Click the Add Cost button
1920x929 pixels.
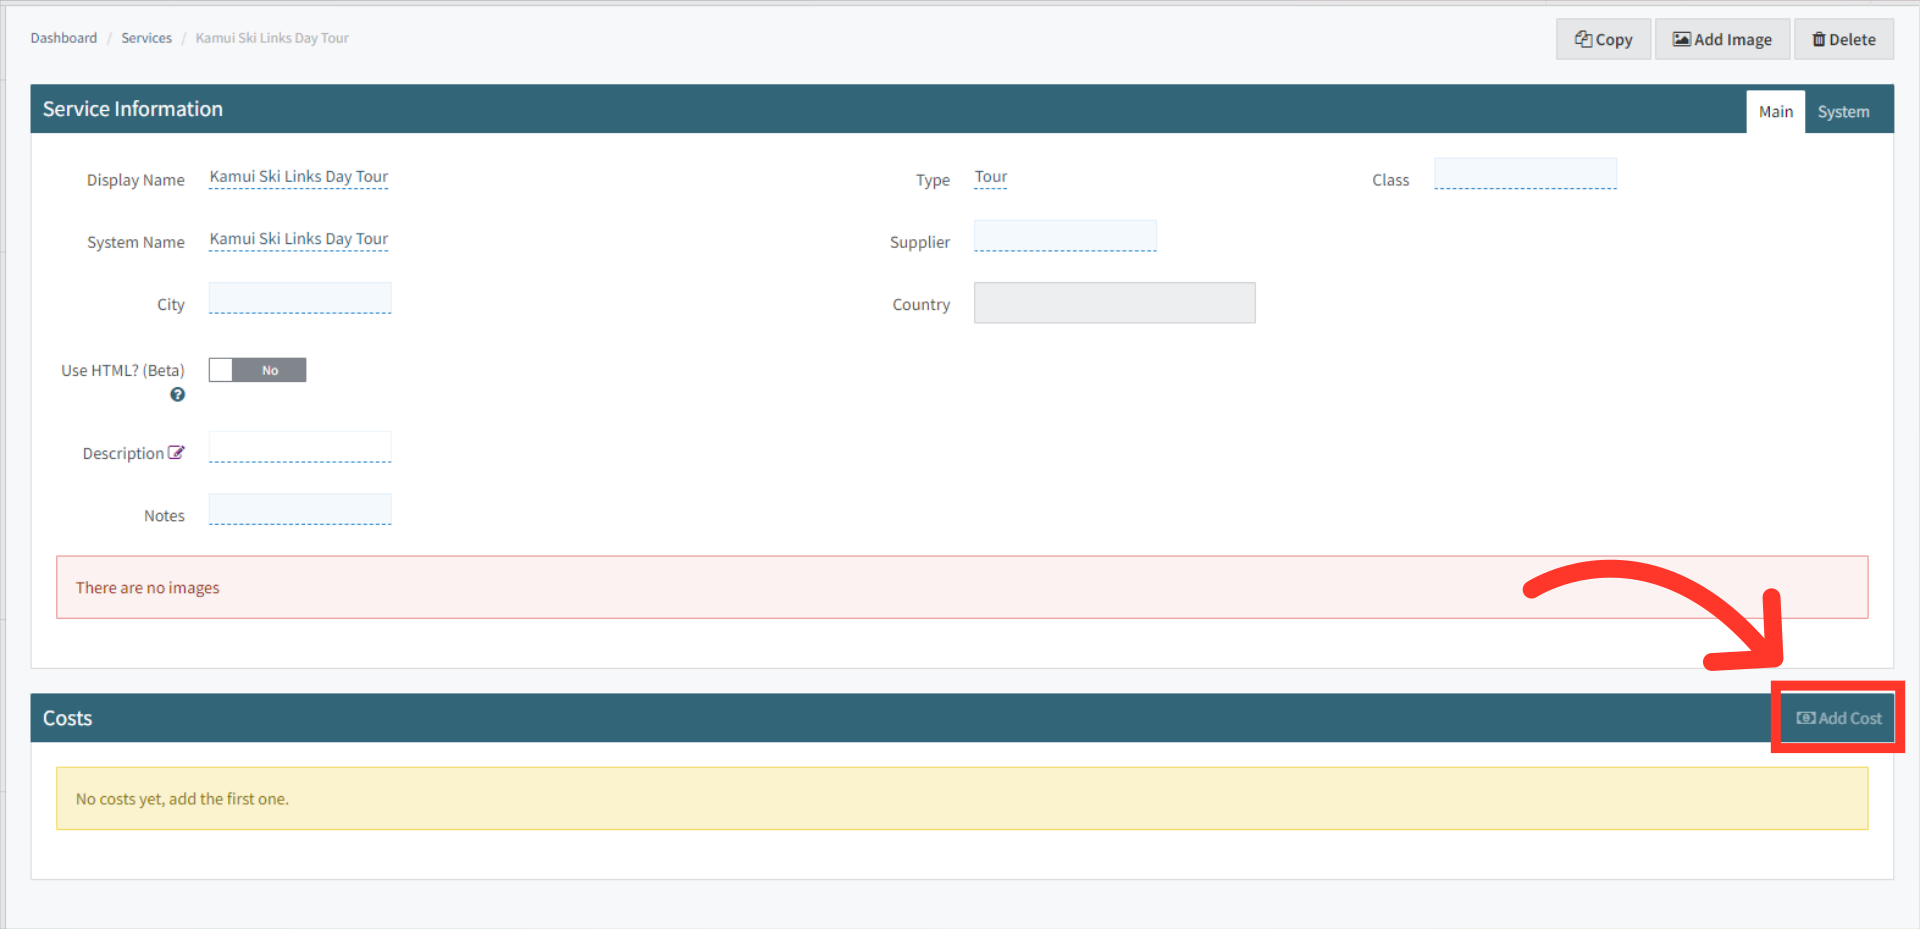pyautogui.click(x=1838, y=718)
